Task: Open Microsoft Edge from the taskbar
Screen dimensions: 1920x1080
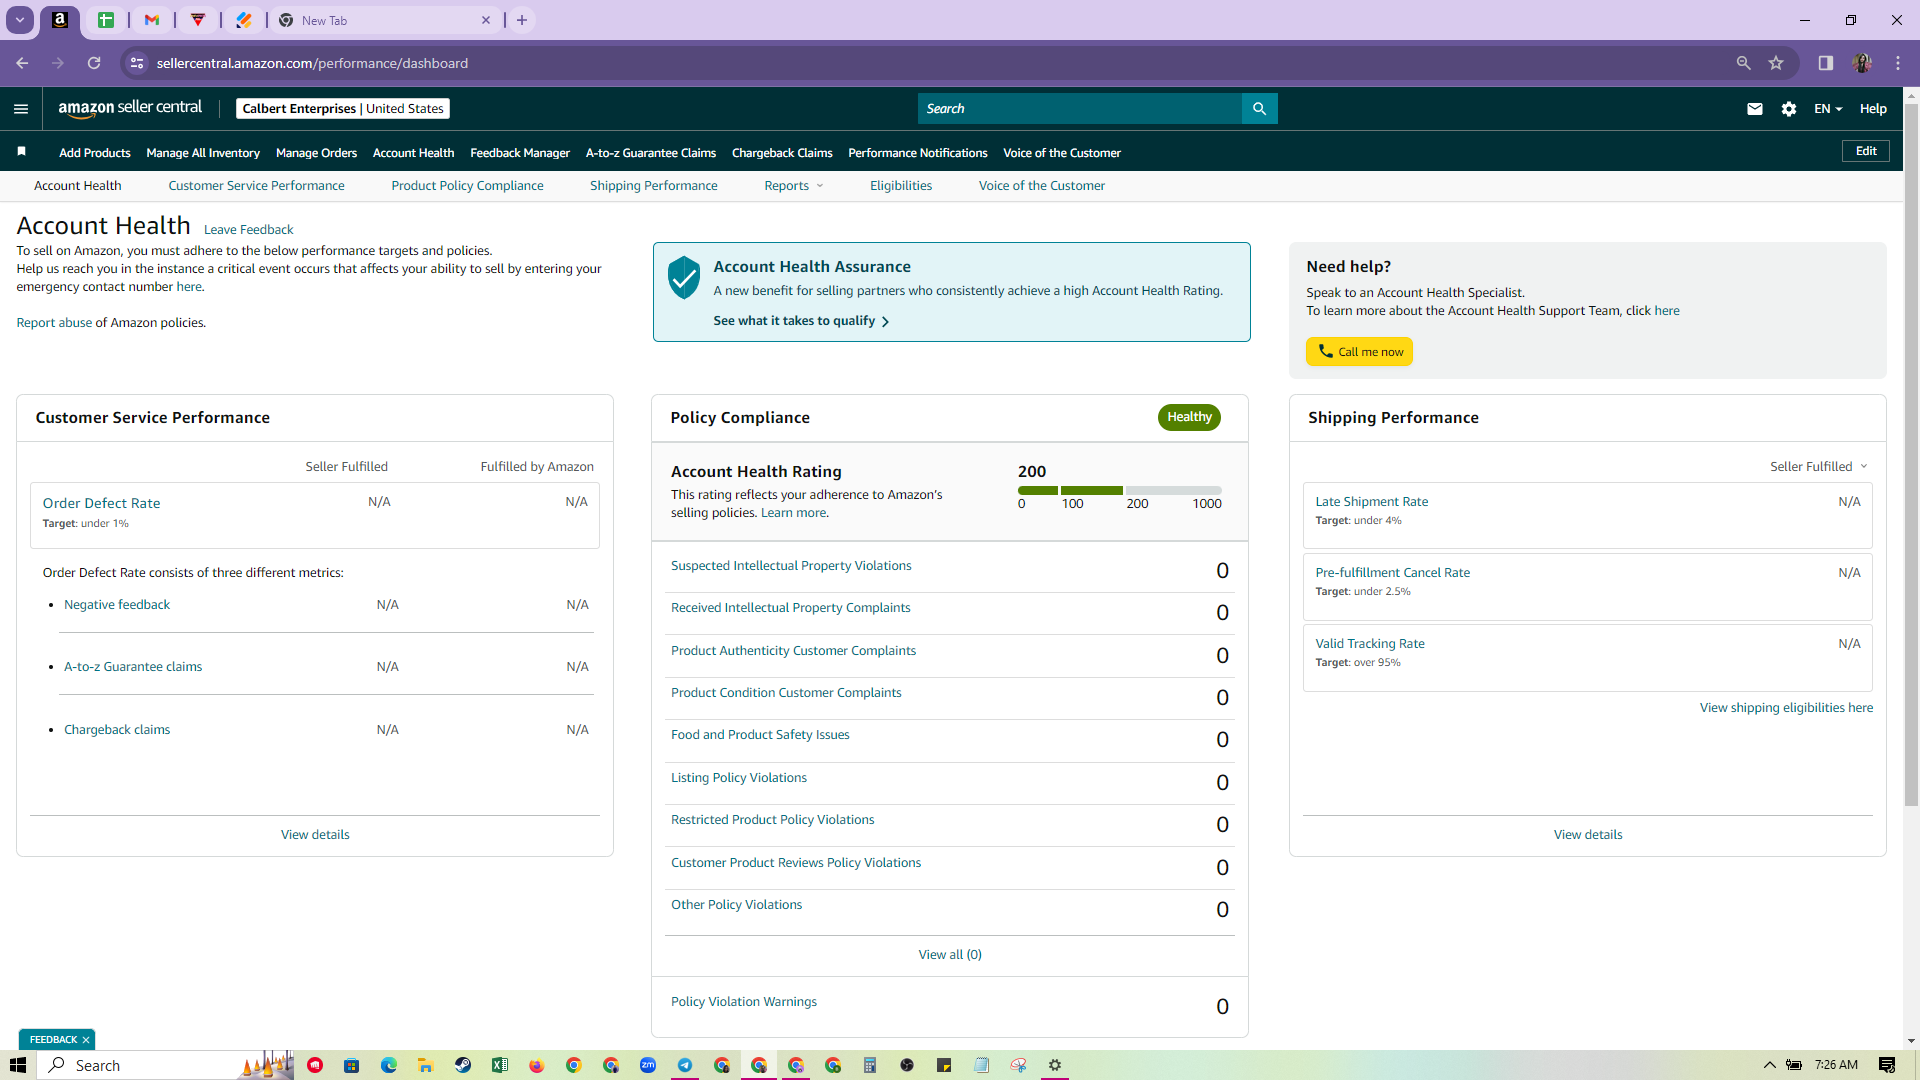Action: tap(389, 1065)
